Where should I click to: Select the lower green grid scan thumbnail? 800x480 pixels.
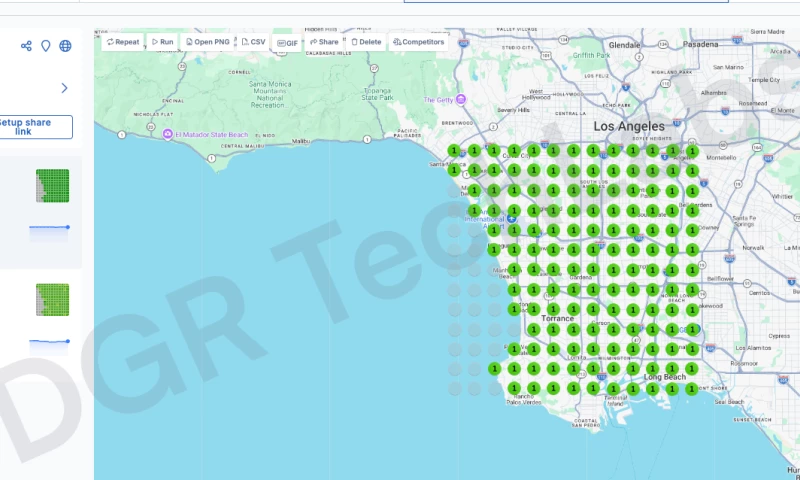pos(52,300)
